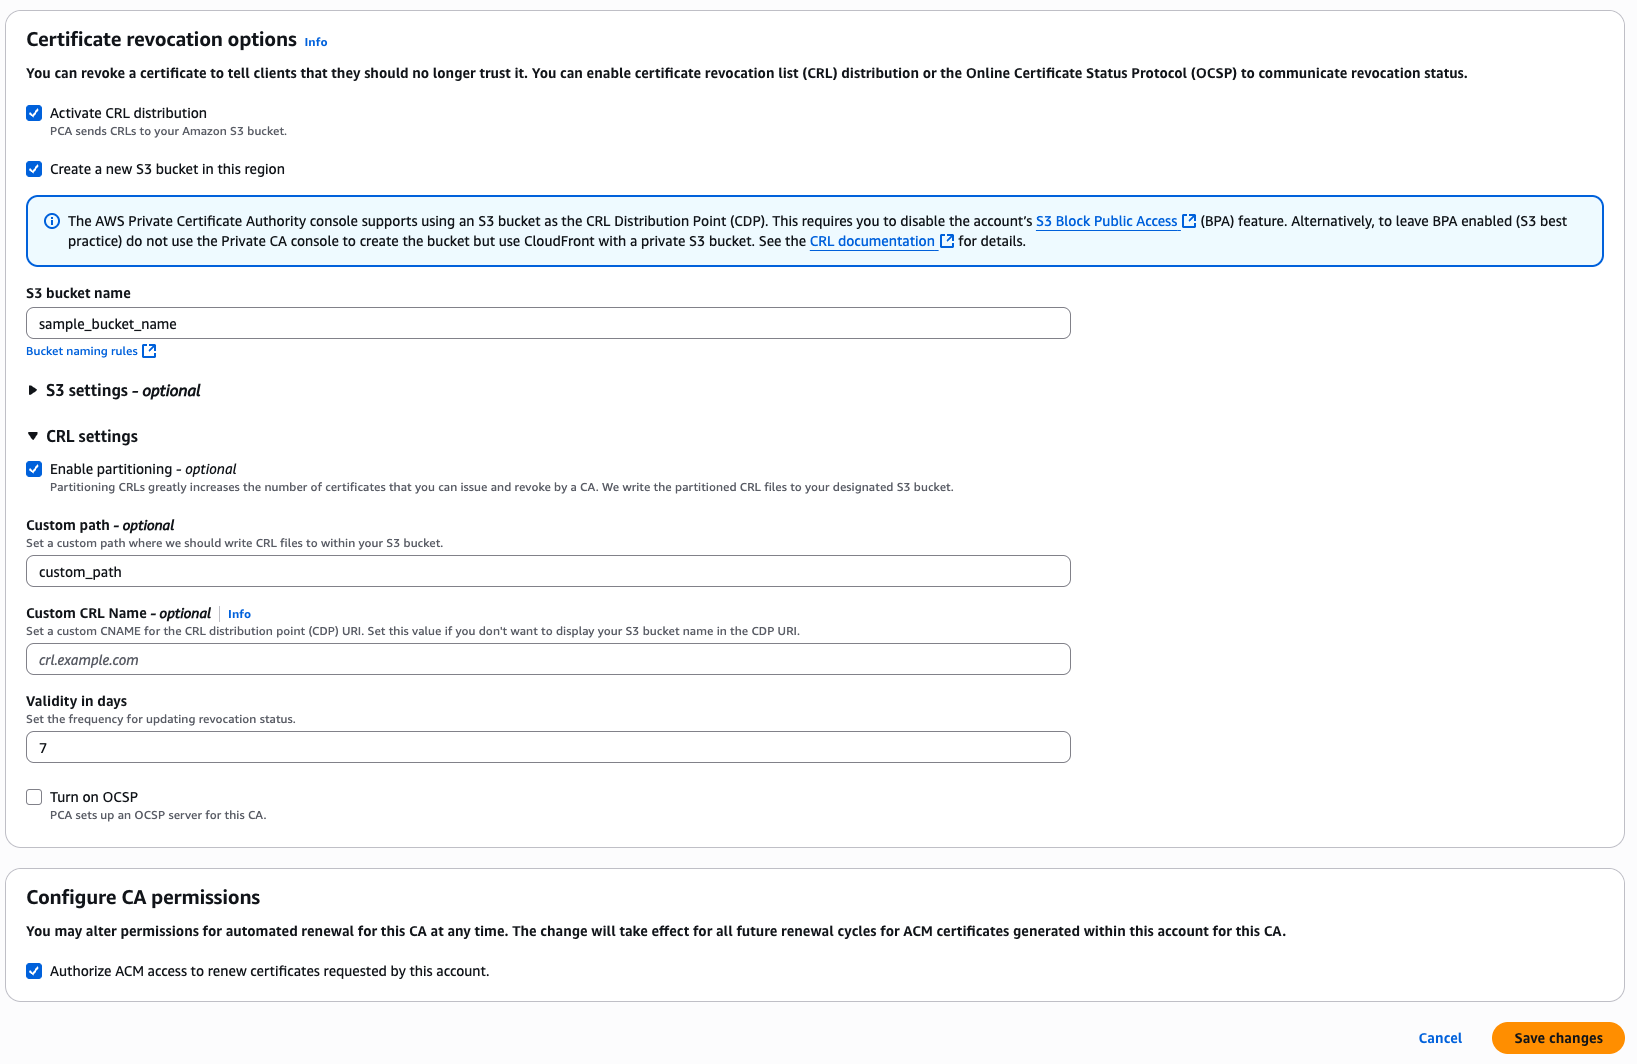Collapse the CRL settings section

(x=33, y=436)
